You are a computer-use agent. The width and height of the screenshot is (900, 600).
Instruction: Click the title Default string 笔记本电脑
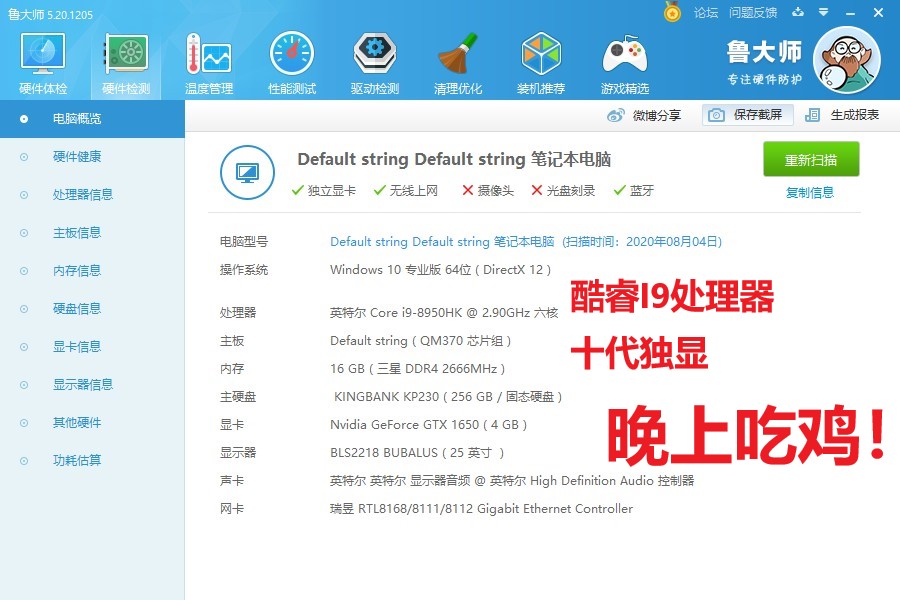click(x=454, y=159)
